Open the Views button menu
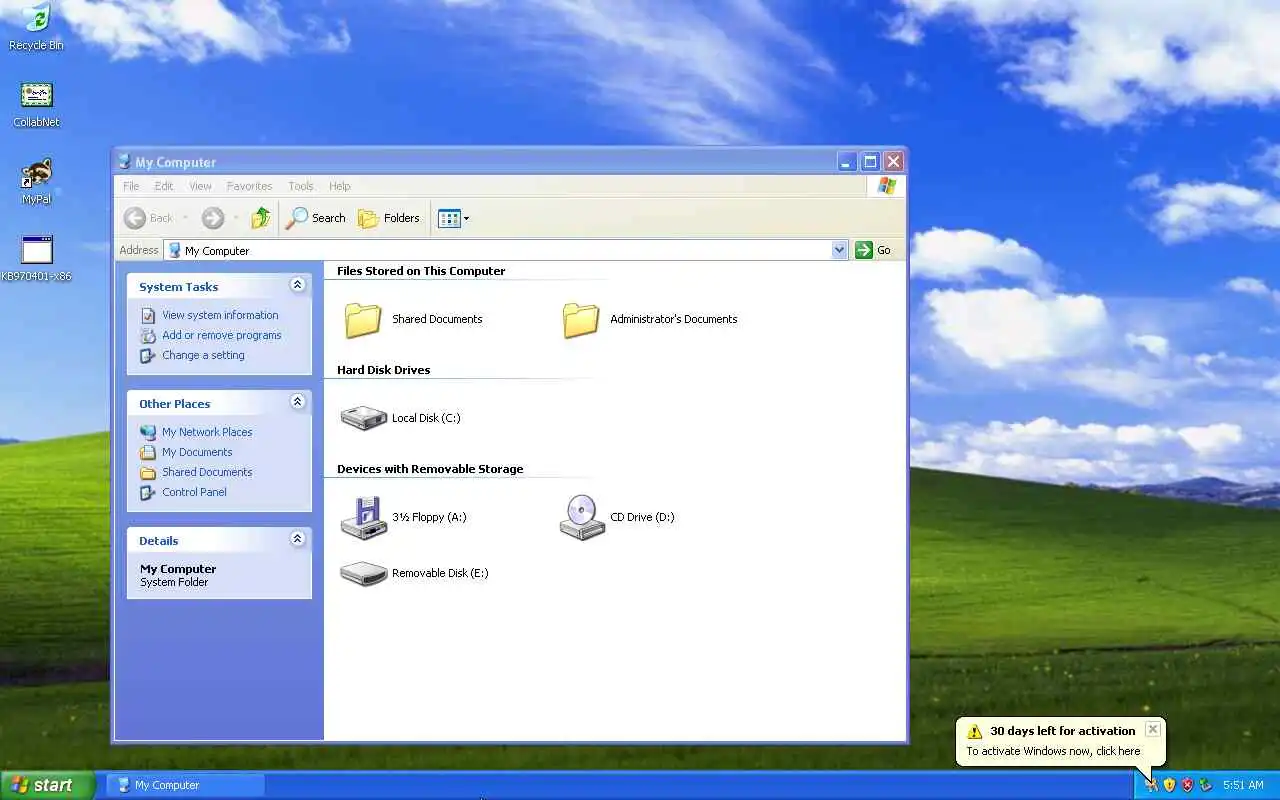This screenshot has width=1280, height=800. (453, 218)
